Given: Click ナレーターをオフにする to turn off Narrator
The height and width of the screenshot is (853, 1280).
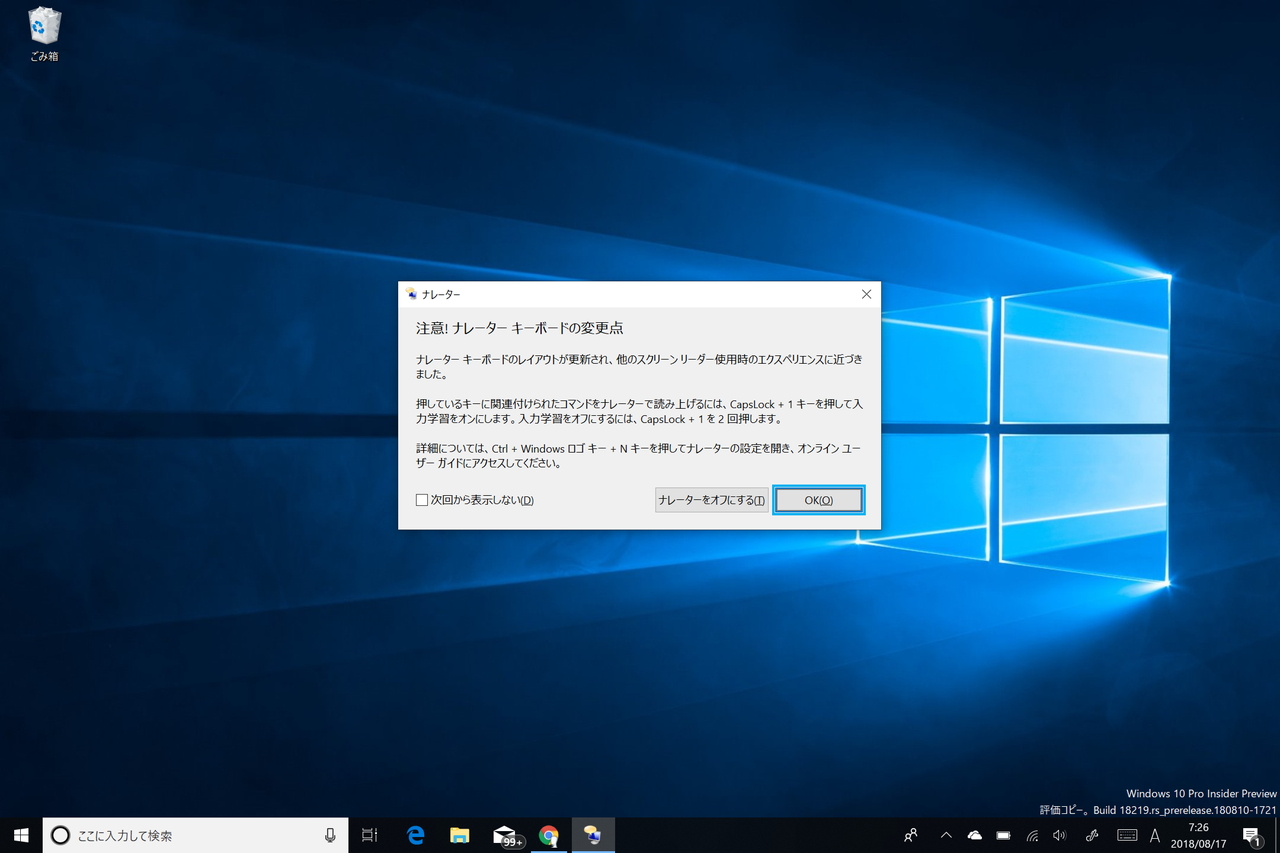Looking at the screenshot, I should pyautogui.click(x=711, y=499).
